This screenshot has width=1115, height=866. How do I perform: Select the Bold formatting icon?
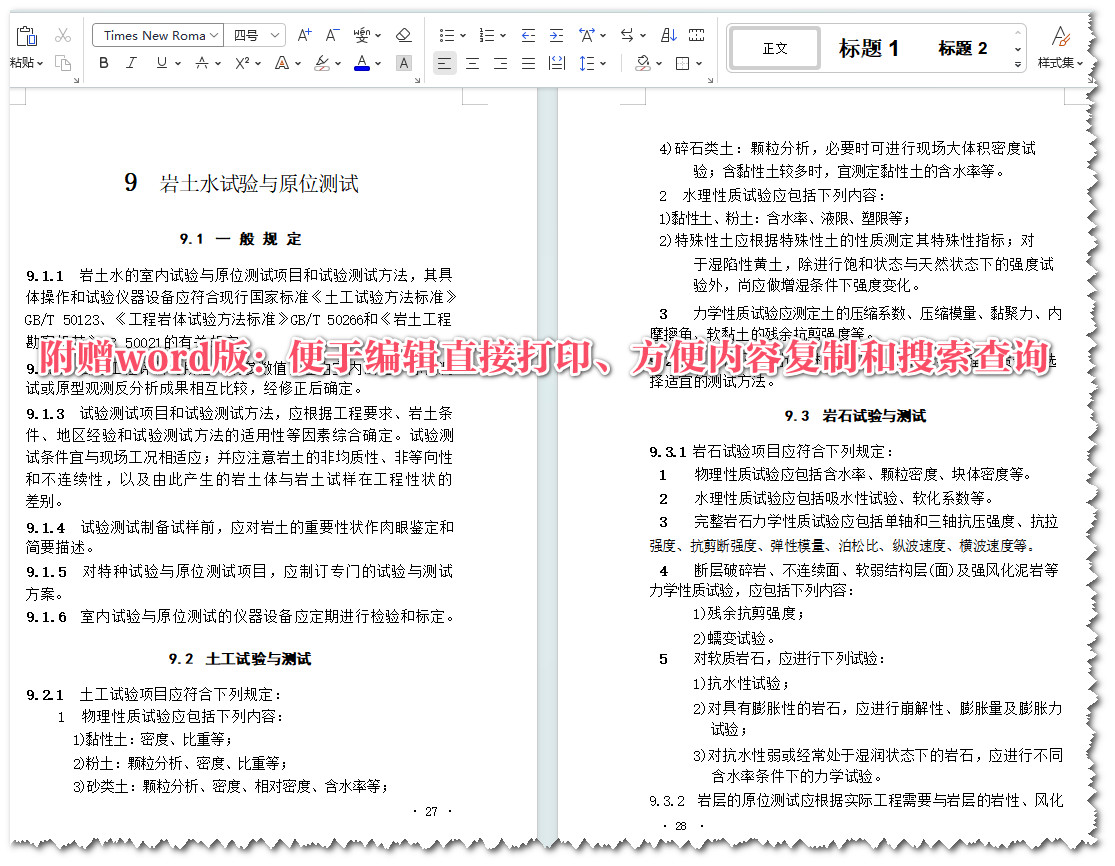click(104, 62)
